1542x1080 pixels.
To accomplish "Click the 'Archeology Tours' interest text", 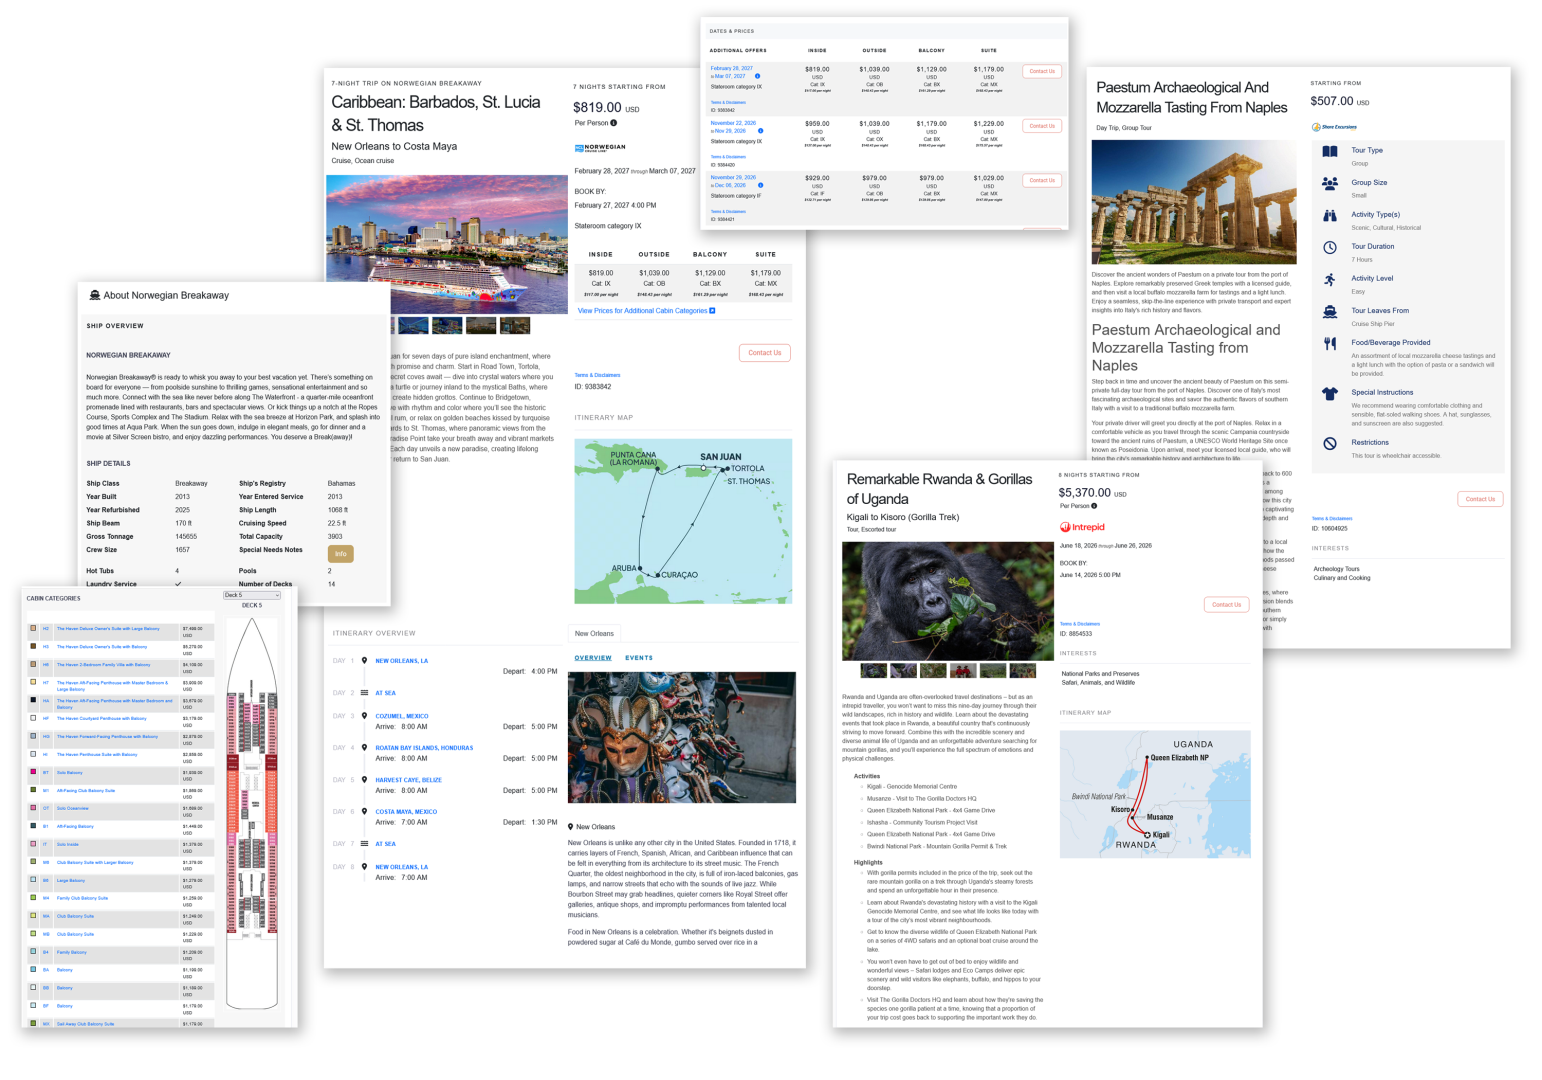I will pyautogui.click(x=1336, y=569).
